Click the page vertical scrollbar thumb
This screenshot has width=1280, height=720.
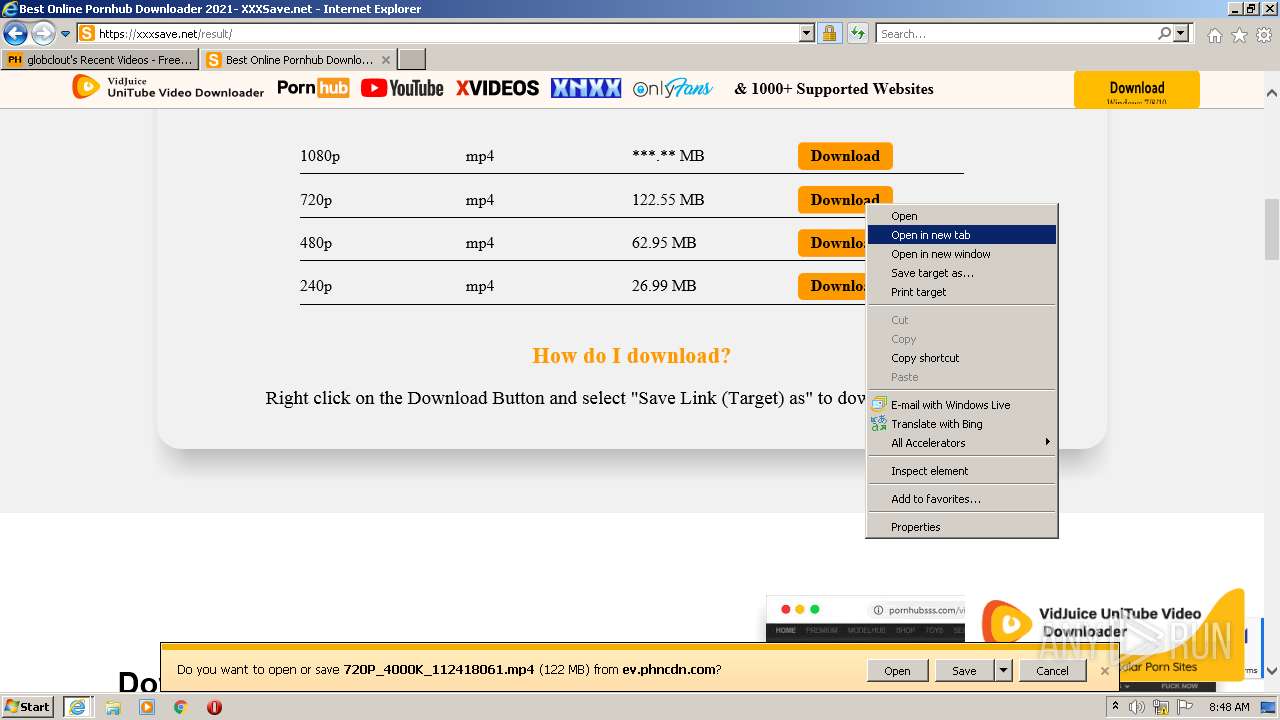[1272, 229]
